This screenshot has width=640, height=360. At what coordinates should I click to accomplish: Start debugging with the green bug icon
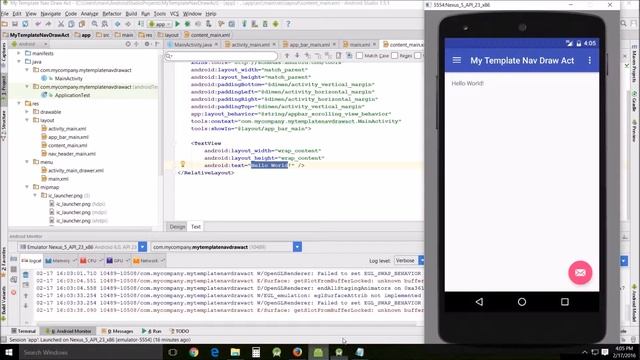[187, 24]
